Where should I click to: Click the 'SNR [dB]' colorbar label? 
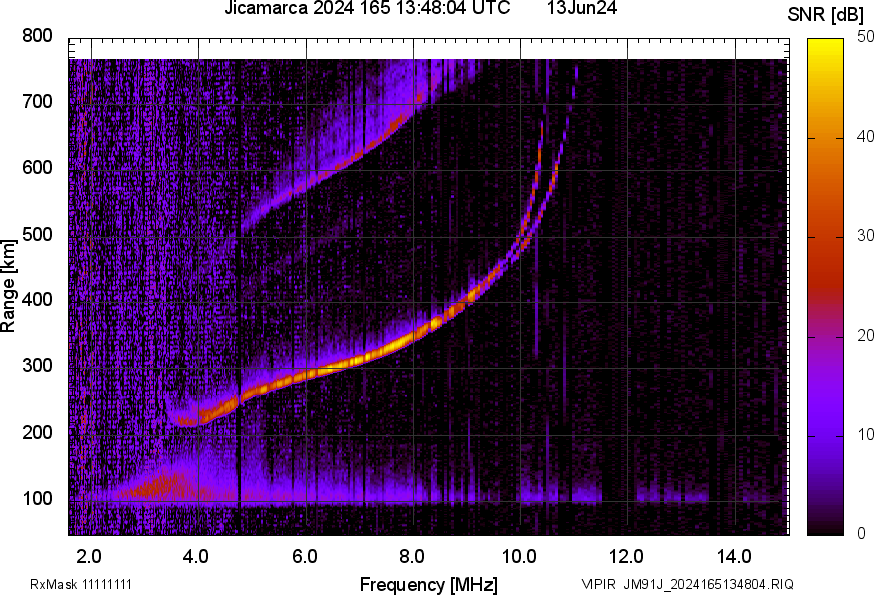click(826, 15)
